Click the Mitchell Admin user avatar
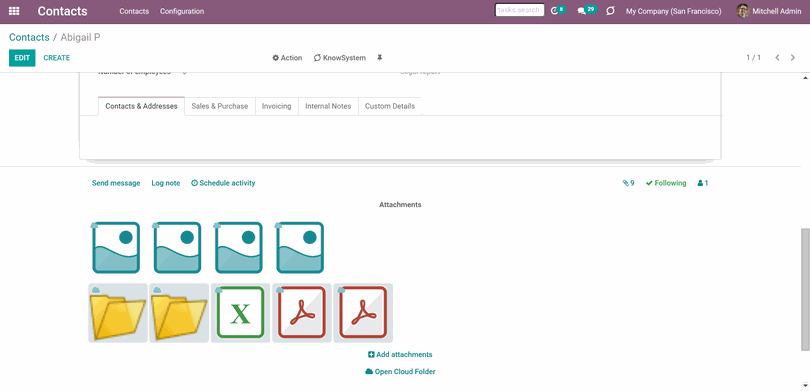 coord(743,11)
